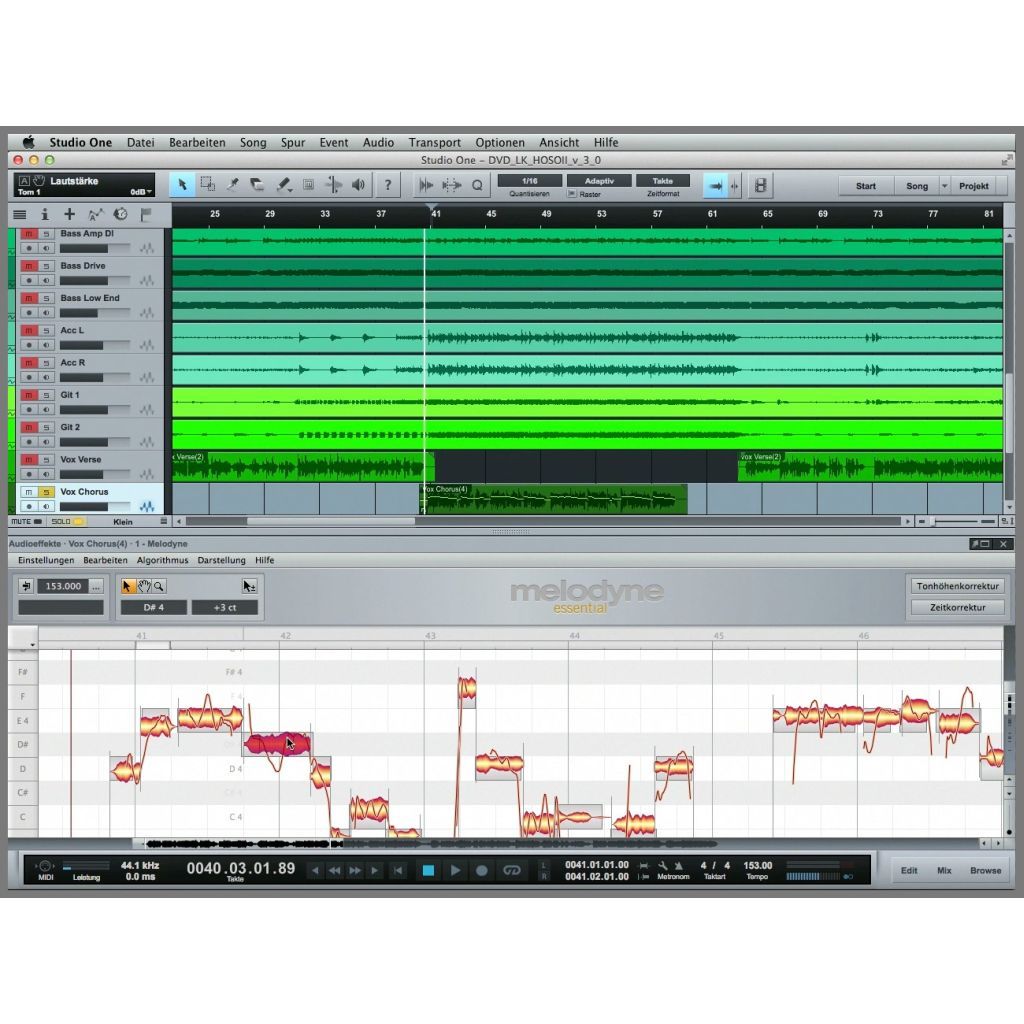Solo the Bass Drive track
Image resolution: width=1024 pixels, height=1024 pixels.
(x=46, y=266)
